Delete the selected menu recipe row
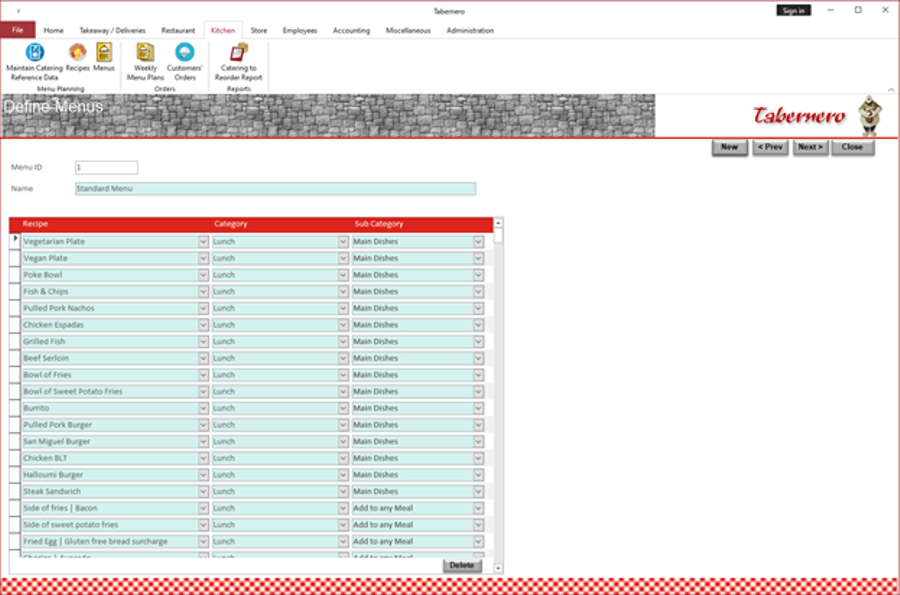Image resolution: width=900 pixels, height=595 pixels. (461, 566)
